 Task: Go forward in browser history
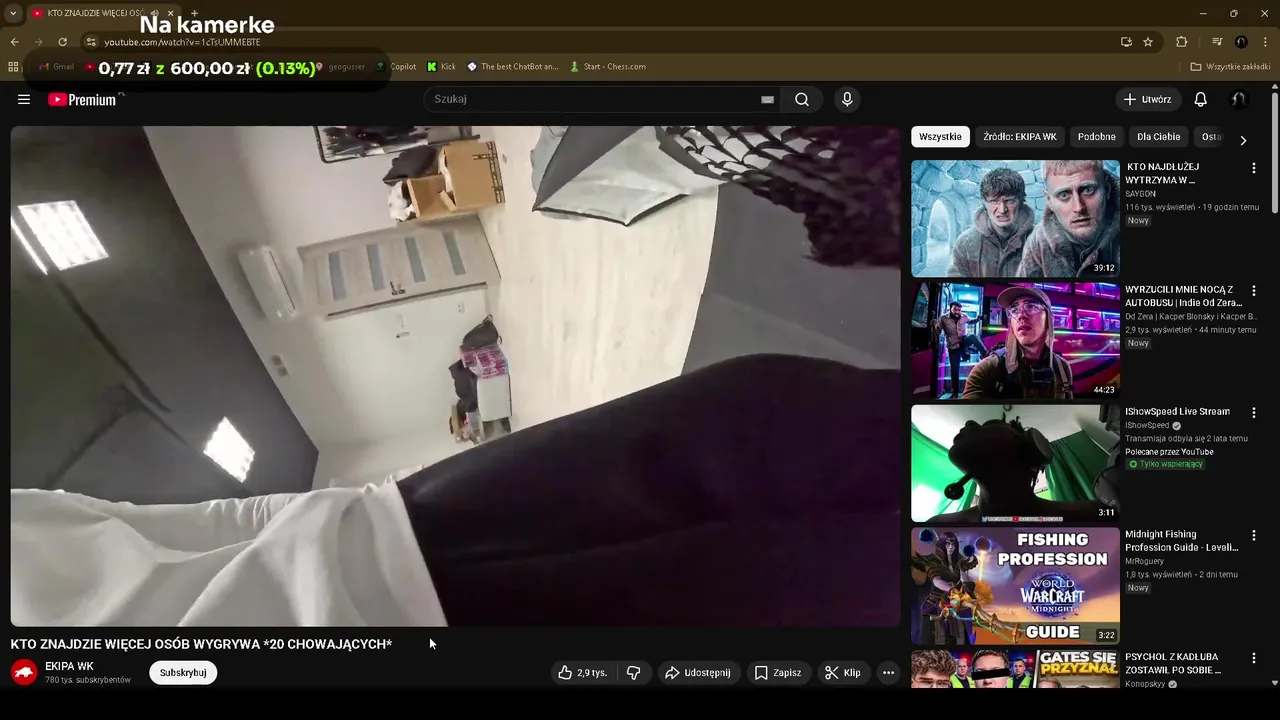pyautogui.click(x=38, y=42)
